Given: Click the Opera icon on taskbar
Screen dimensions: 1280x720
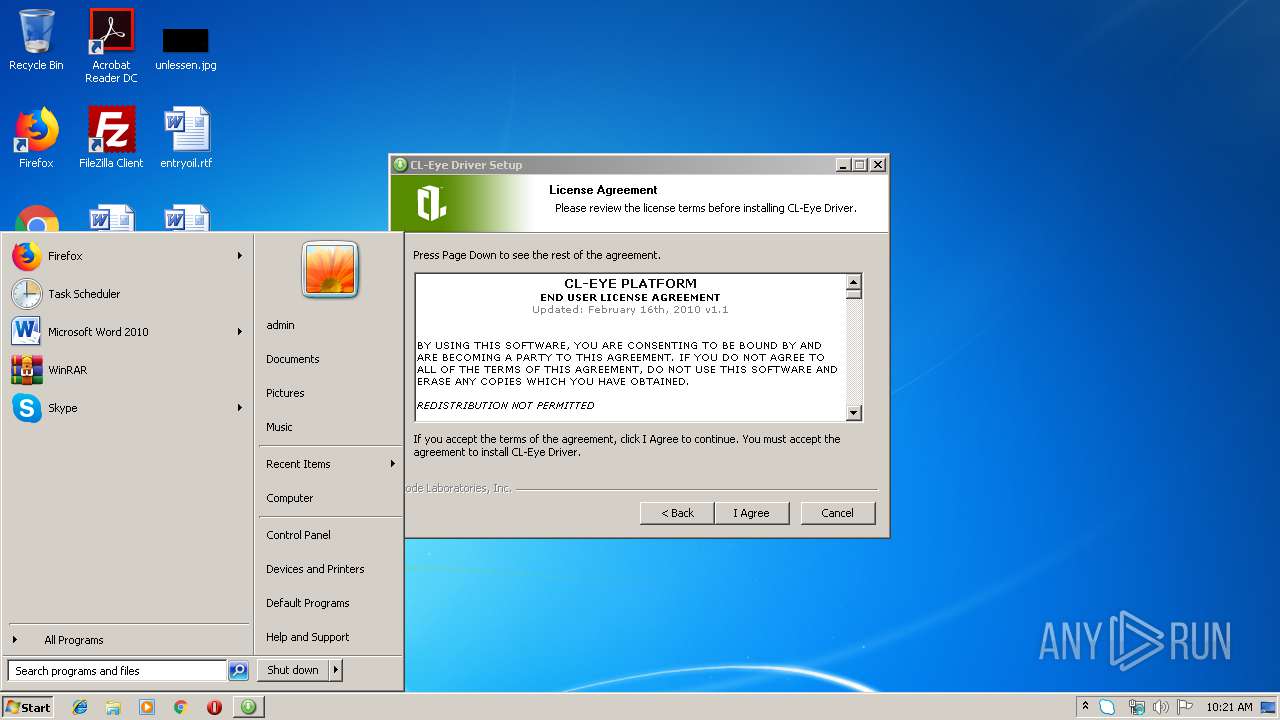Looking at the screenshot, I should click(214, 707).
